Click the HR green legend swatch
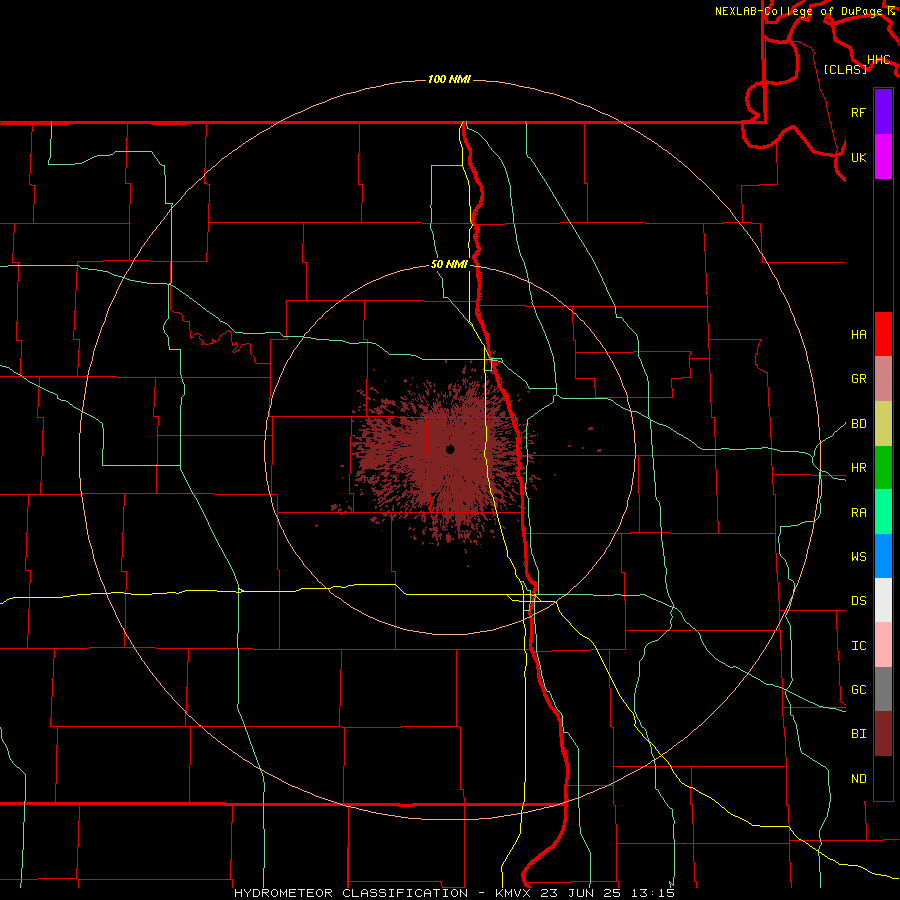 [x=883, y=468]
